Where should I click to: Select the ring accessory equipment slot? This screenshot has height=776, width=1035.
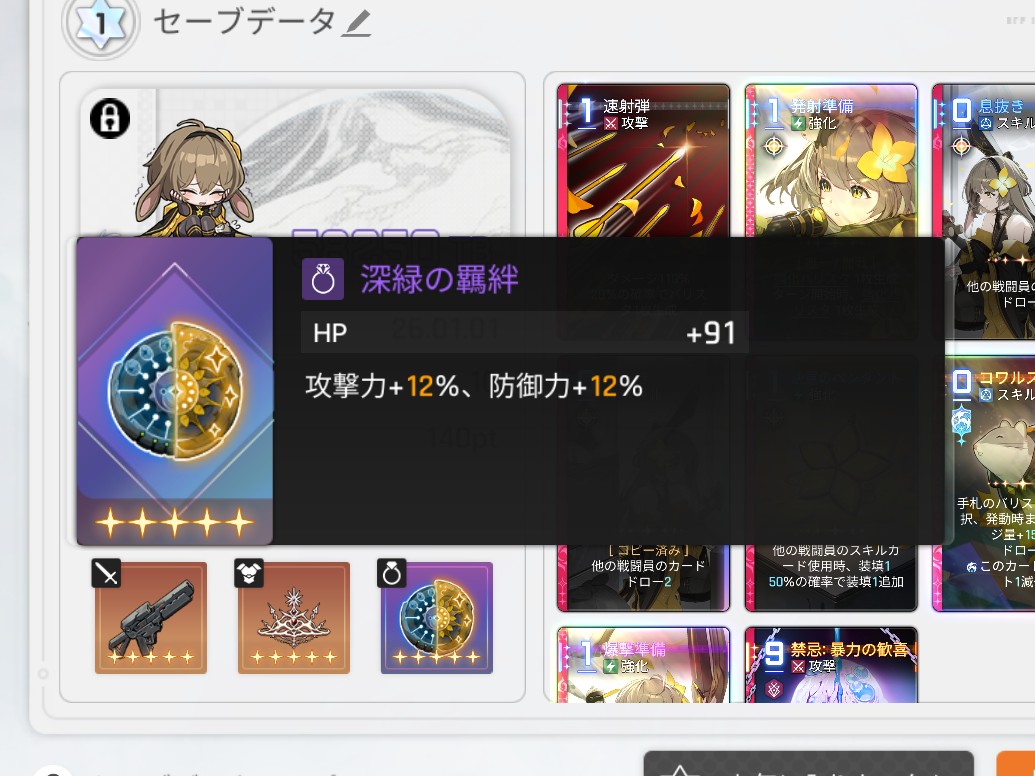[x=436, y=618]
